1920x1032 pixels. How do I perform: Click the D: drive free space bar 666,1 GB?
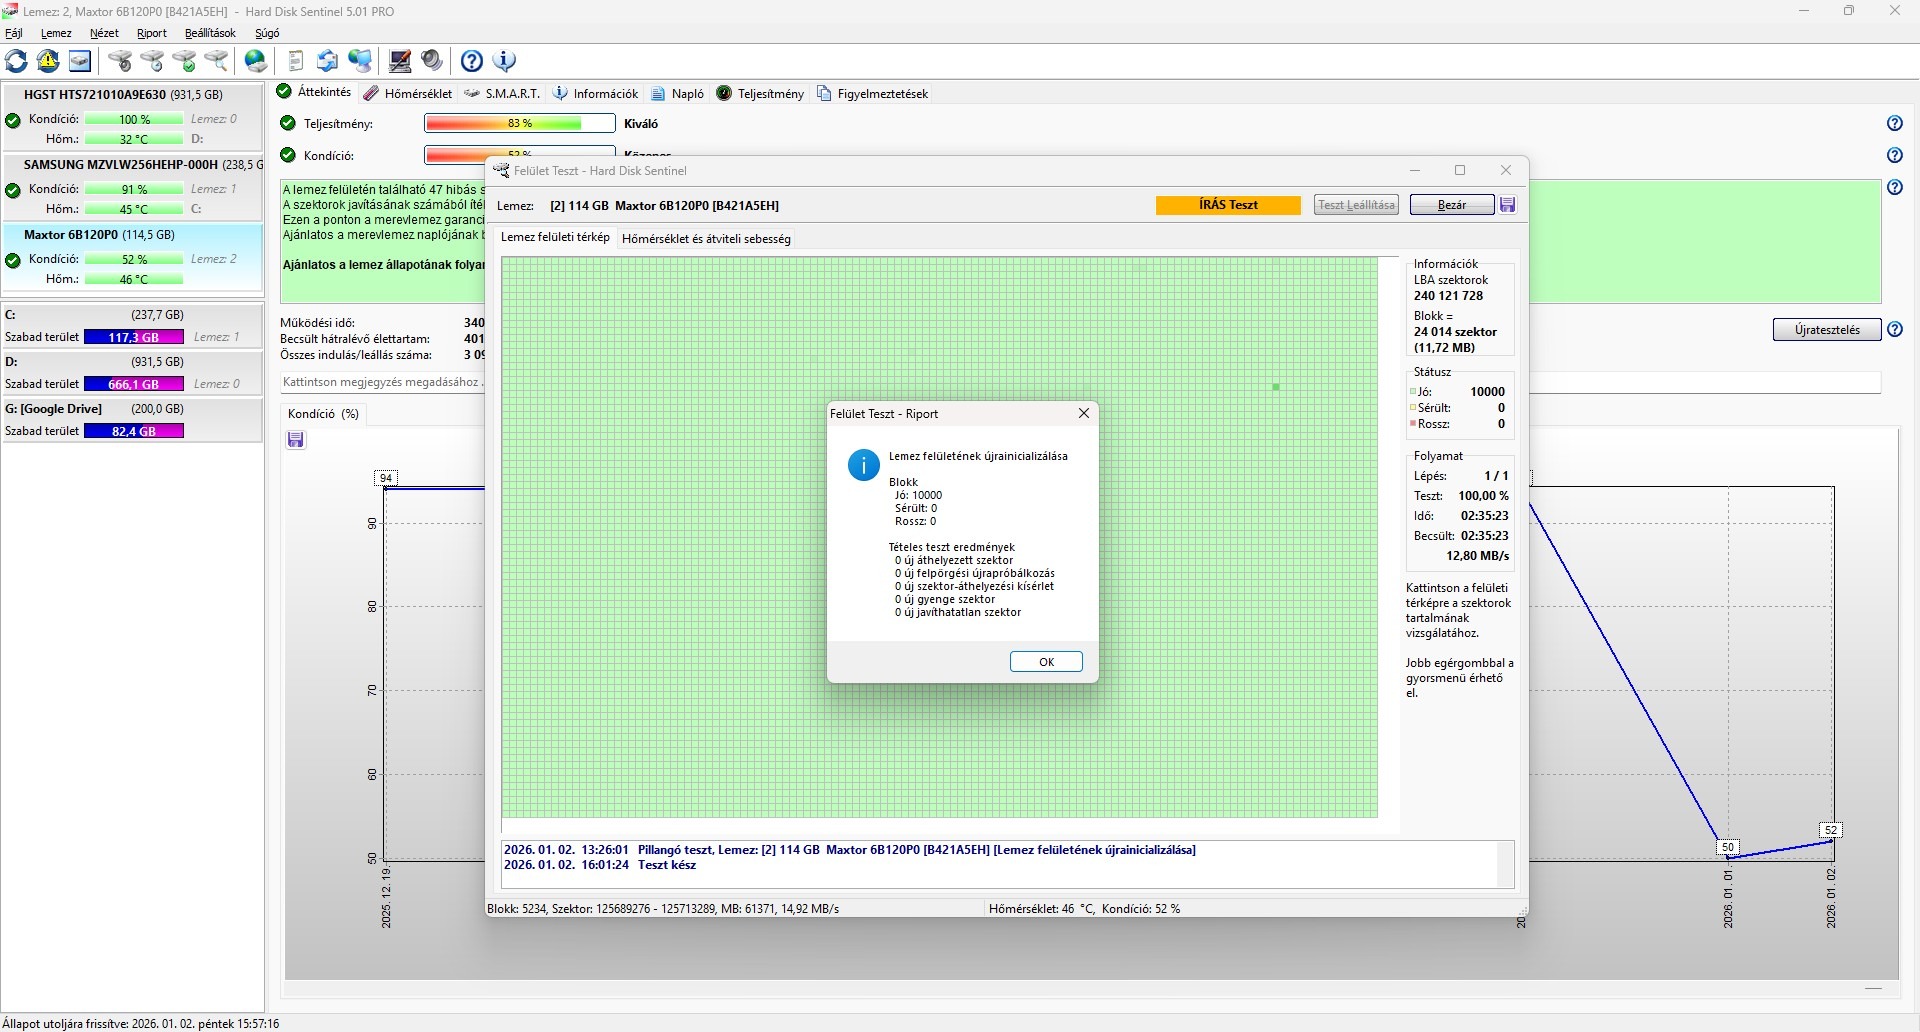pos(134,384)
